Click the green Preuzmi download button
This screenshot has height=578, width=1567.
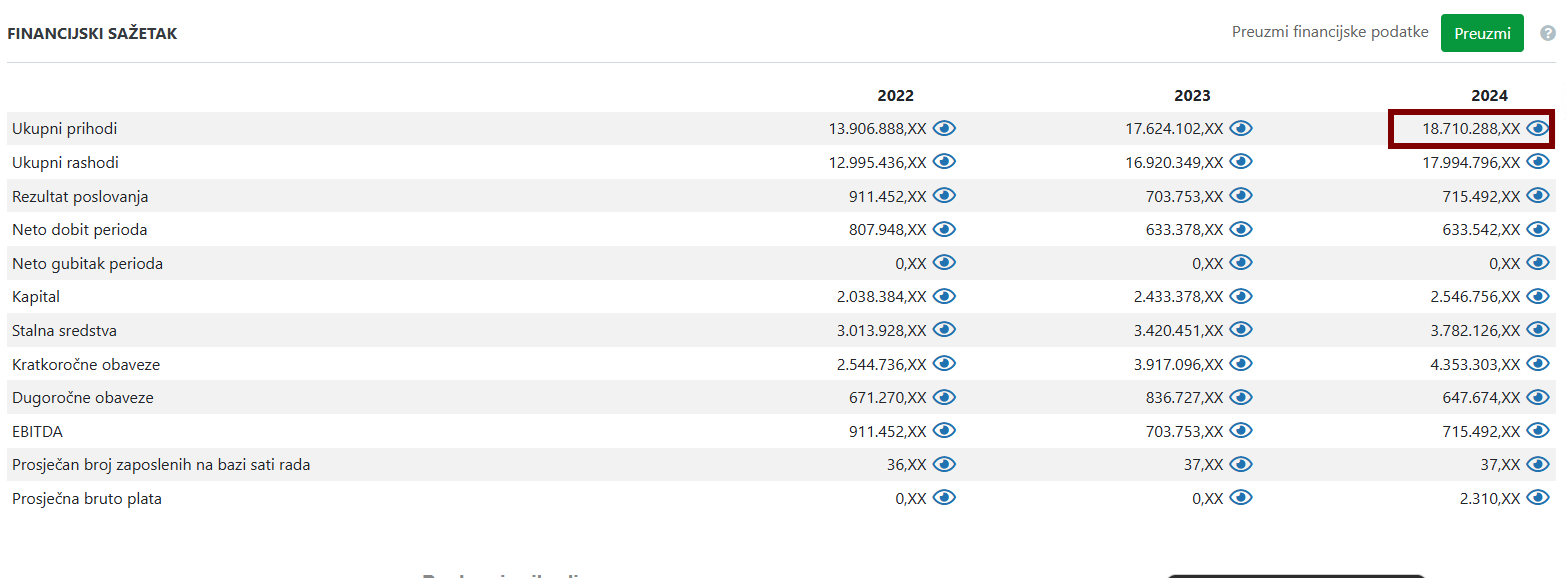pyautogui.click(x=1481, y=33)
